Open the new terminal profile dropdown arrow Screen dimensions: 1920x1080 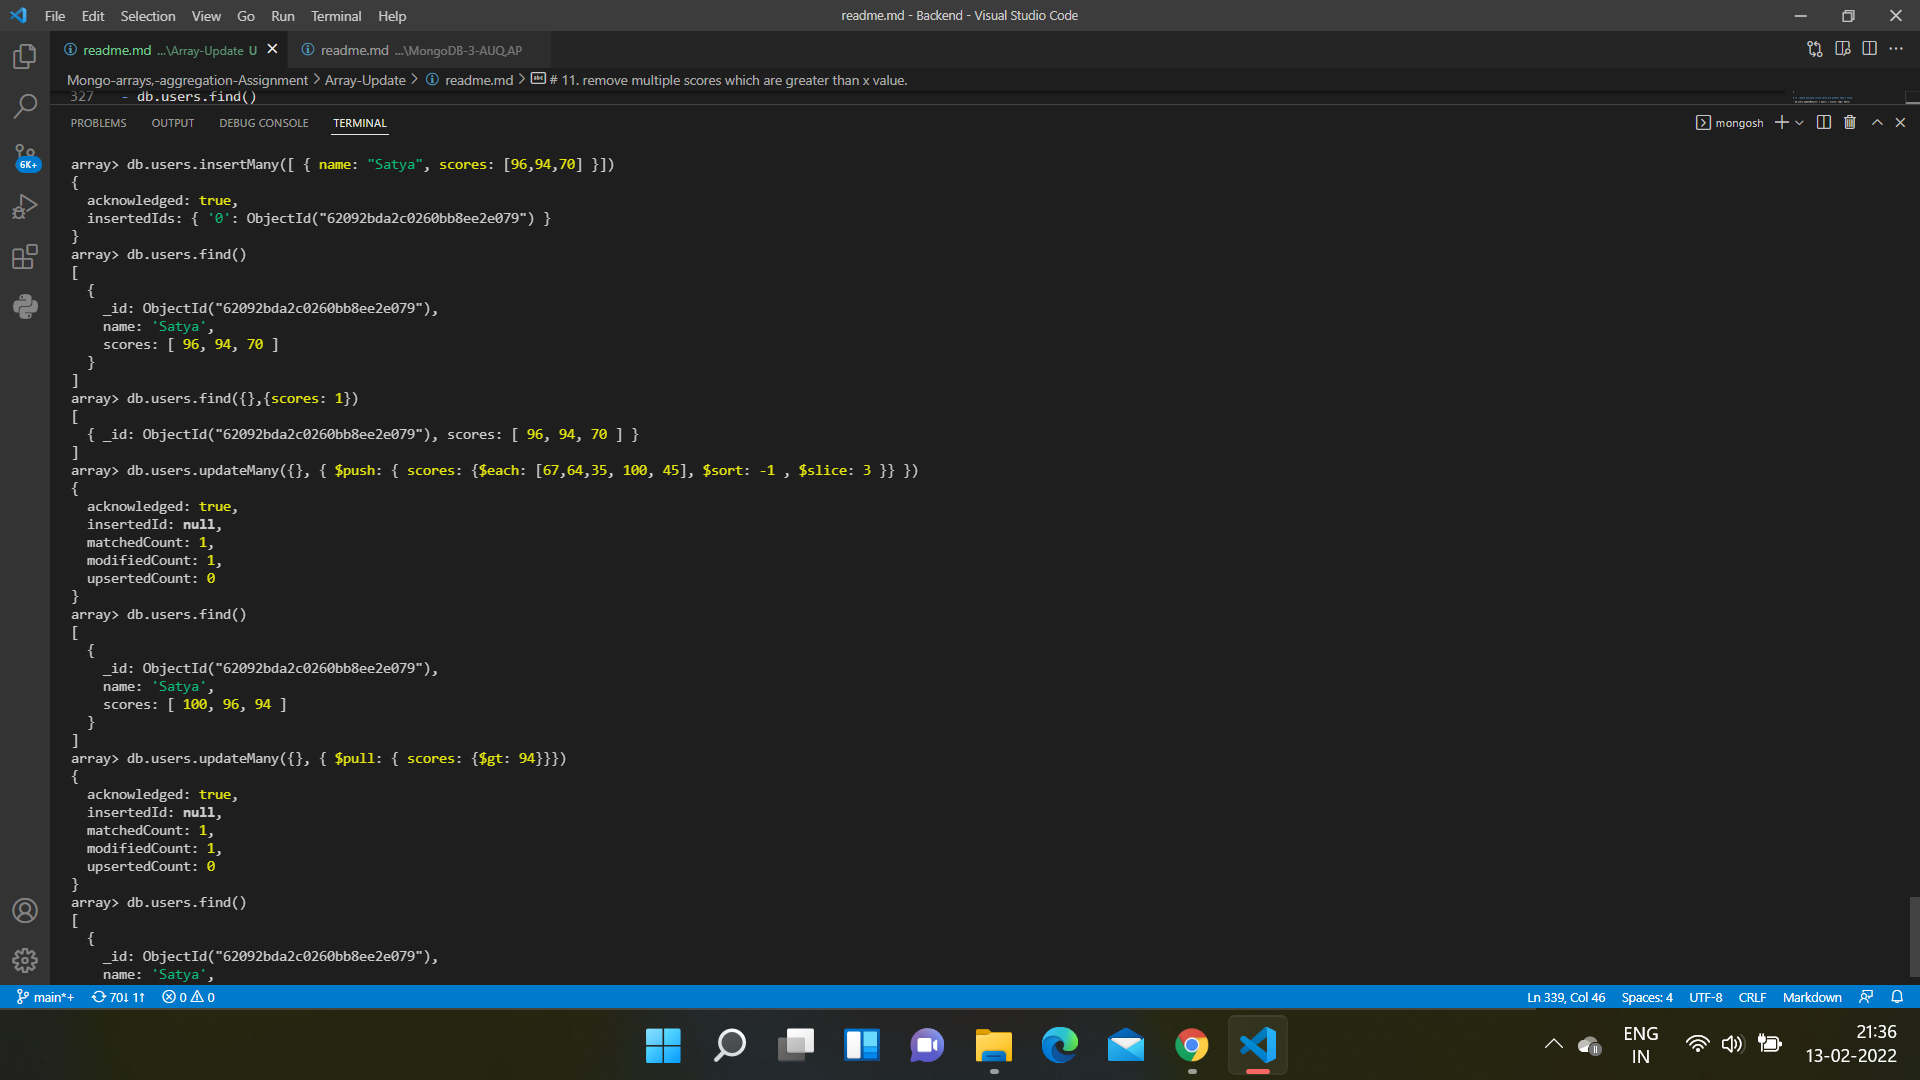point(1800,122)
